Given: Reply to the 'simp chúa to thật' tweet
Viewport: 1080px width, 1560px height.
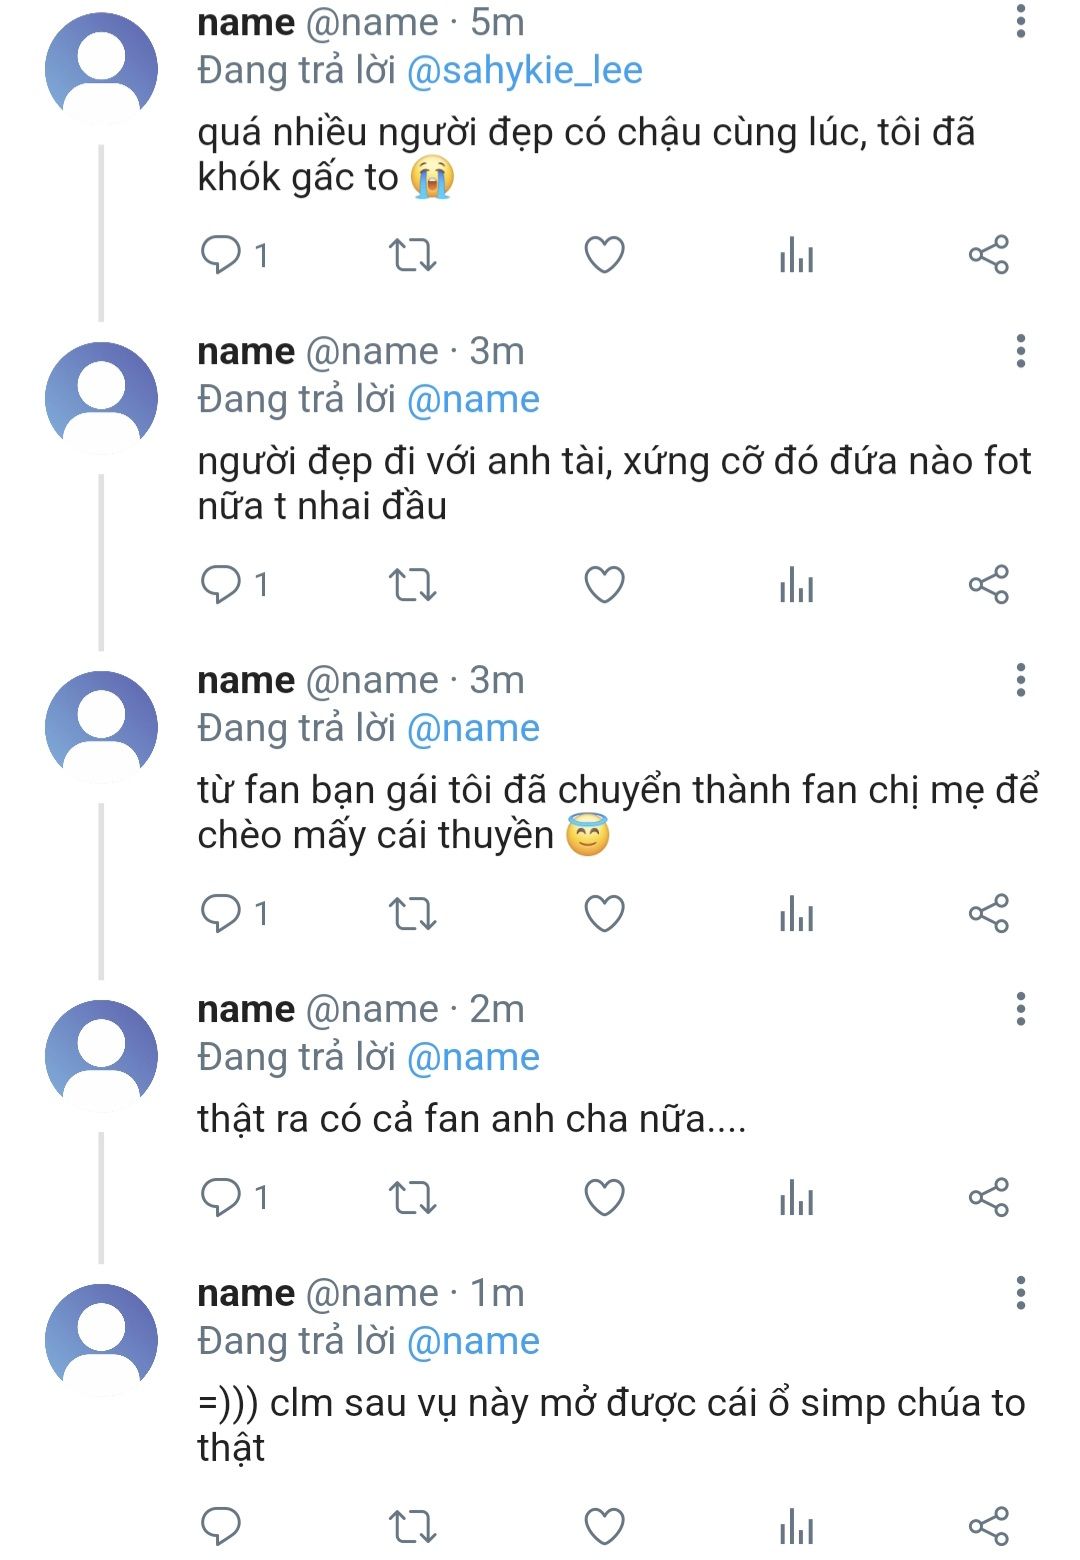Looking at the screenshot, I should [x=221, y=1526].
